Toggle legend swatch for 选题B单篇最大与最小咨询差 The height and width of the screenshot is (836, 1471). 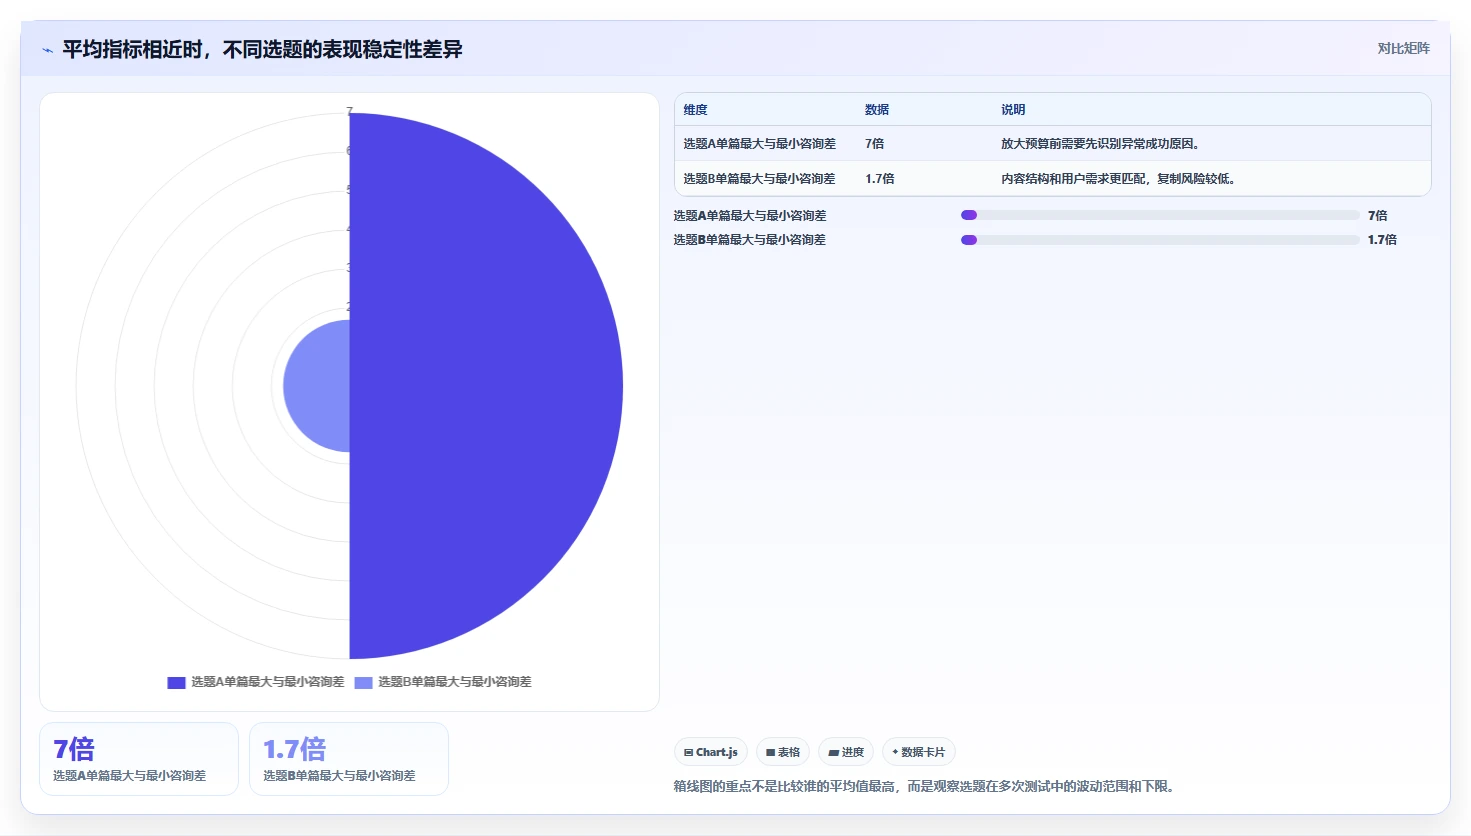coord(363,682)
